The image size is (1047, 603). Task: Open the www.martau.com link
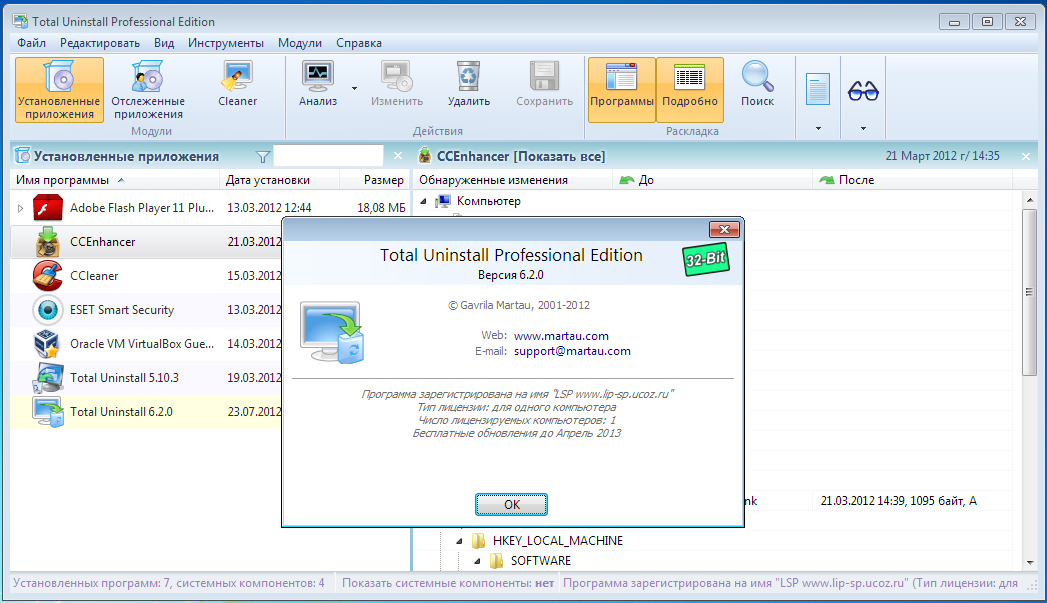[x=561, y=336]
